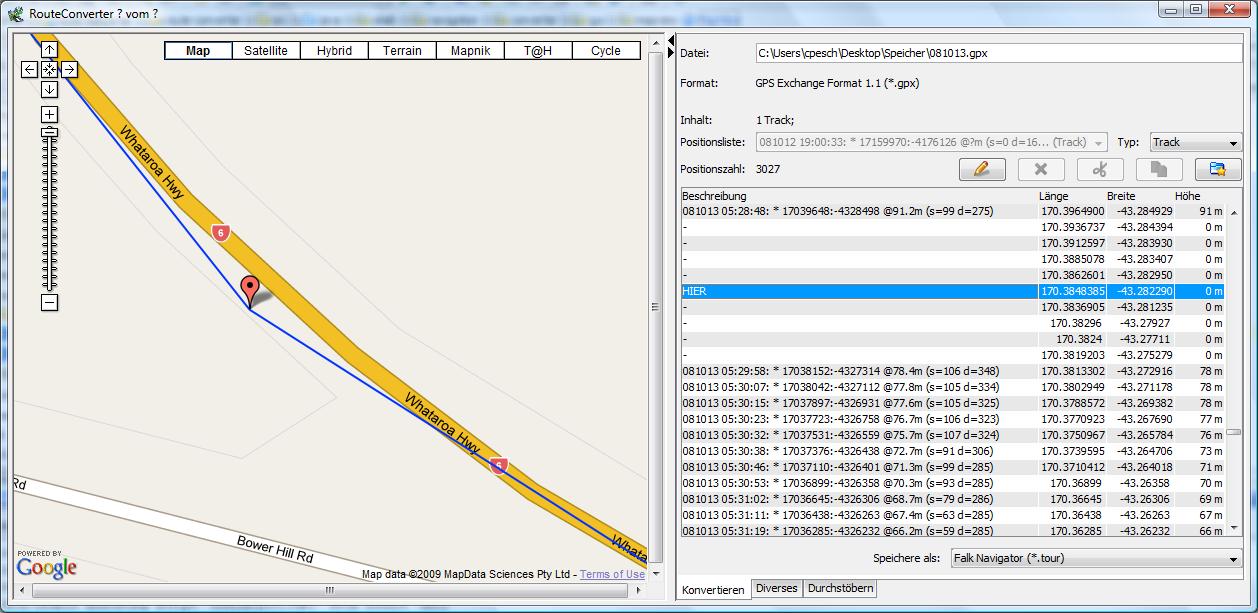Open the Terms of Use link

click(x=612, y=574)
